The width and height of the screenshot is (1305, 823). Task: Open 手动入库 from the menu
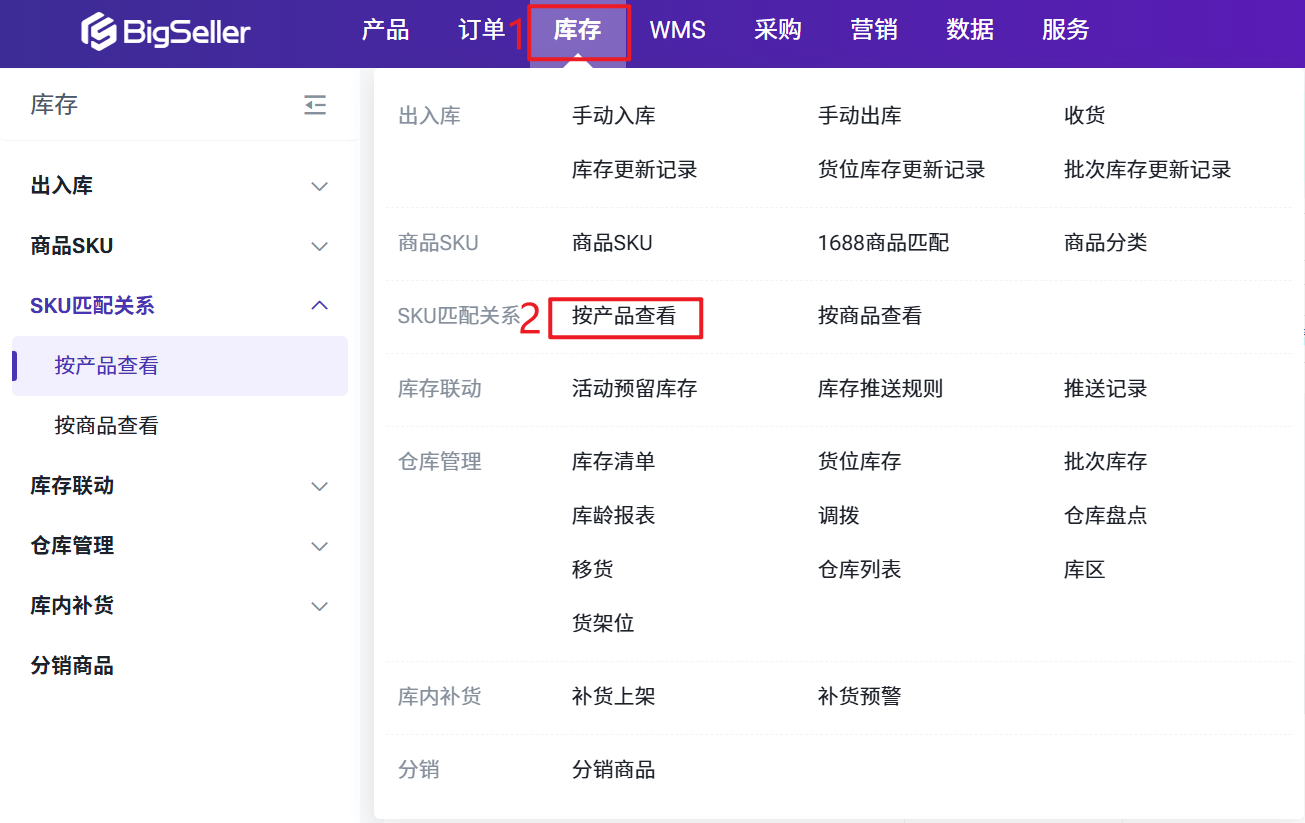[x=613, y=116]
